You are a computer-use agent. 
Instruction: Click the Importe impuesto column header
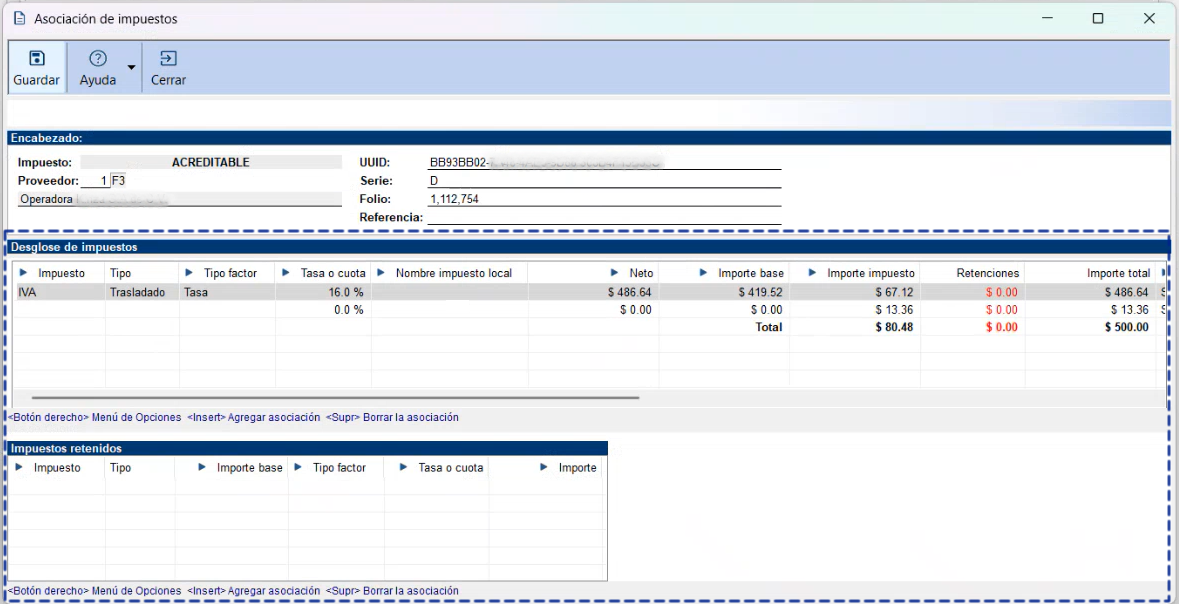point(870,273)
